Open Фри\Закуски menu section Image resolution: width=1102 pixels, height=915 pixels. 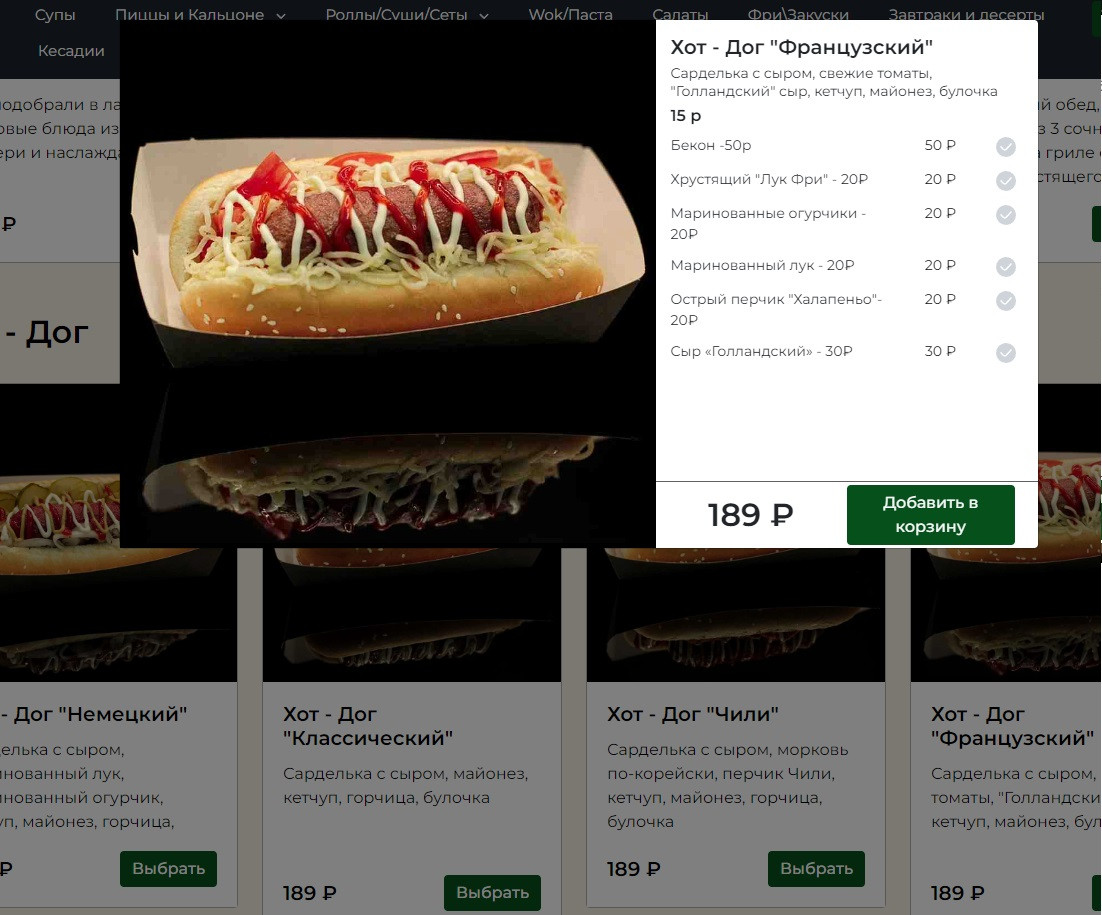coord(798,14)
